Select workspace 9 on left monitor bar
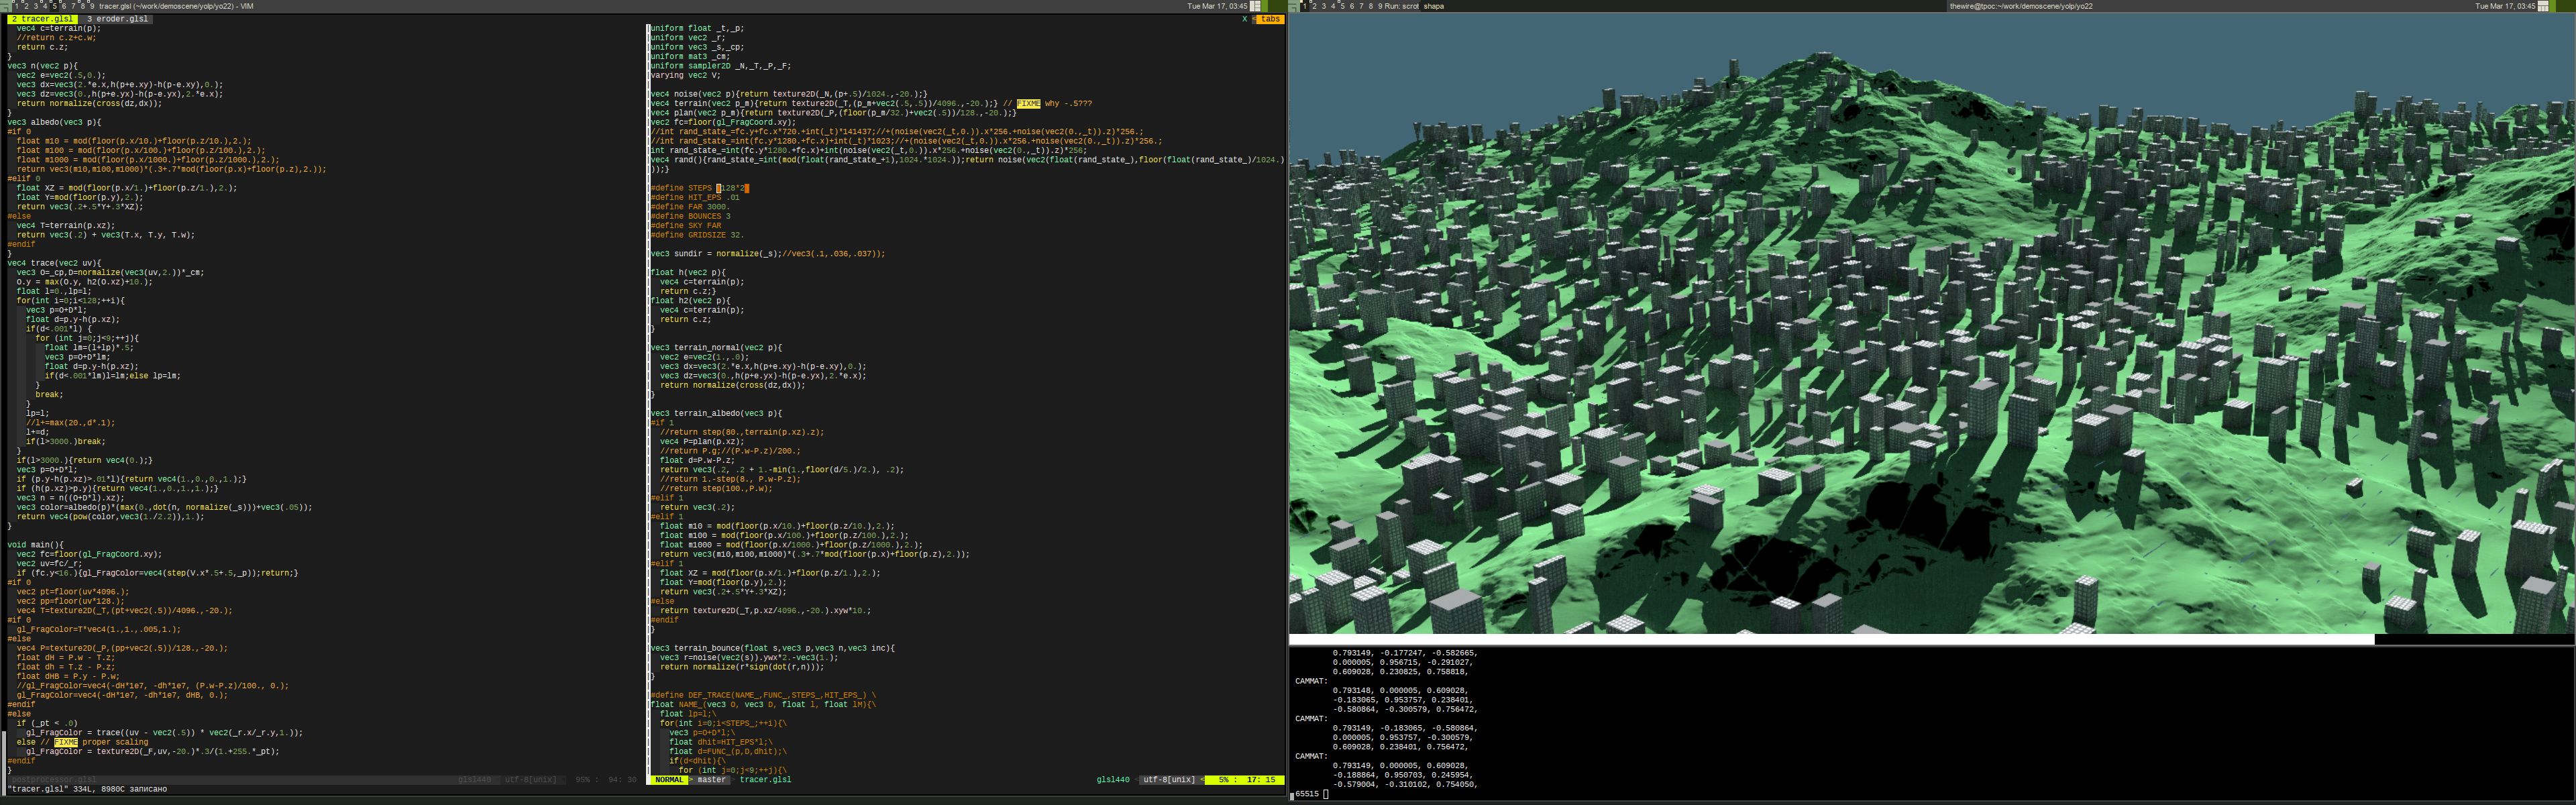Screen dimensions: 2576x805 coord(92,6)
